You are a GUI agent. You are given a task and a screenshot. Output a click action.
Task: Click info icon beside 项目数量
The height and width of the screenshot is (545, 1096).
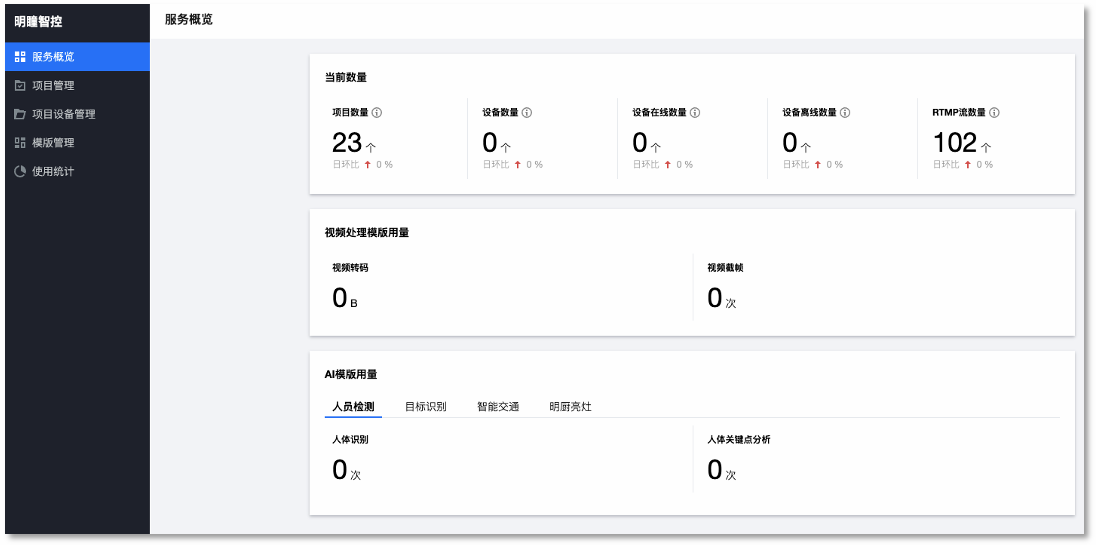point(377,113)
